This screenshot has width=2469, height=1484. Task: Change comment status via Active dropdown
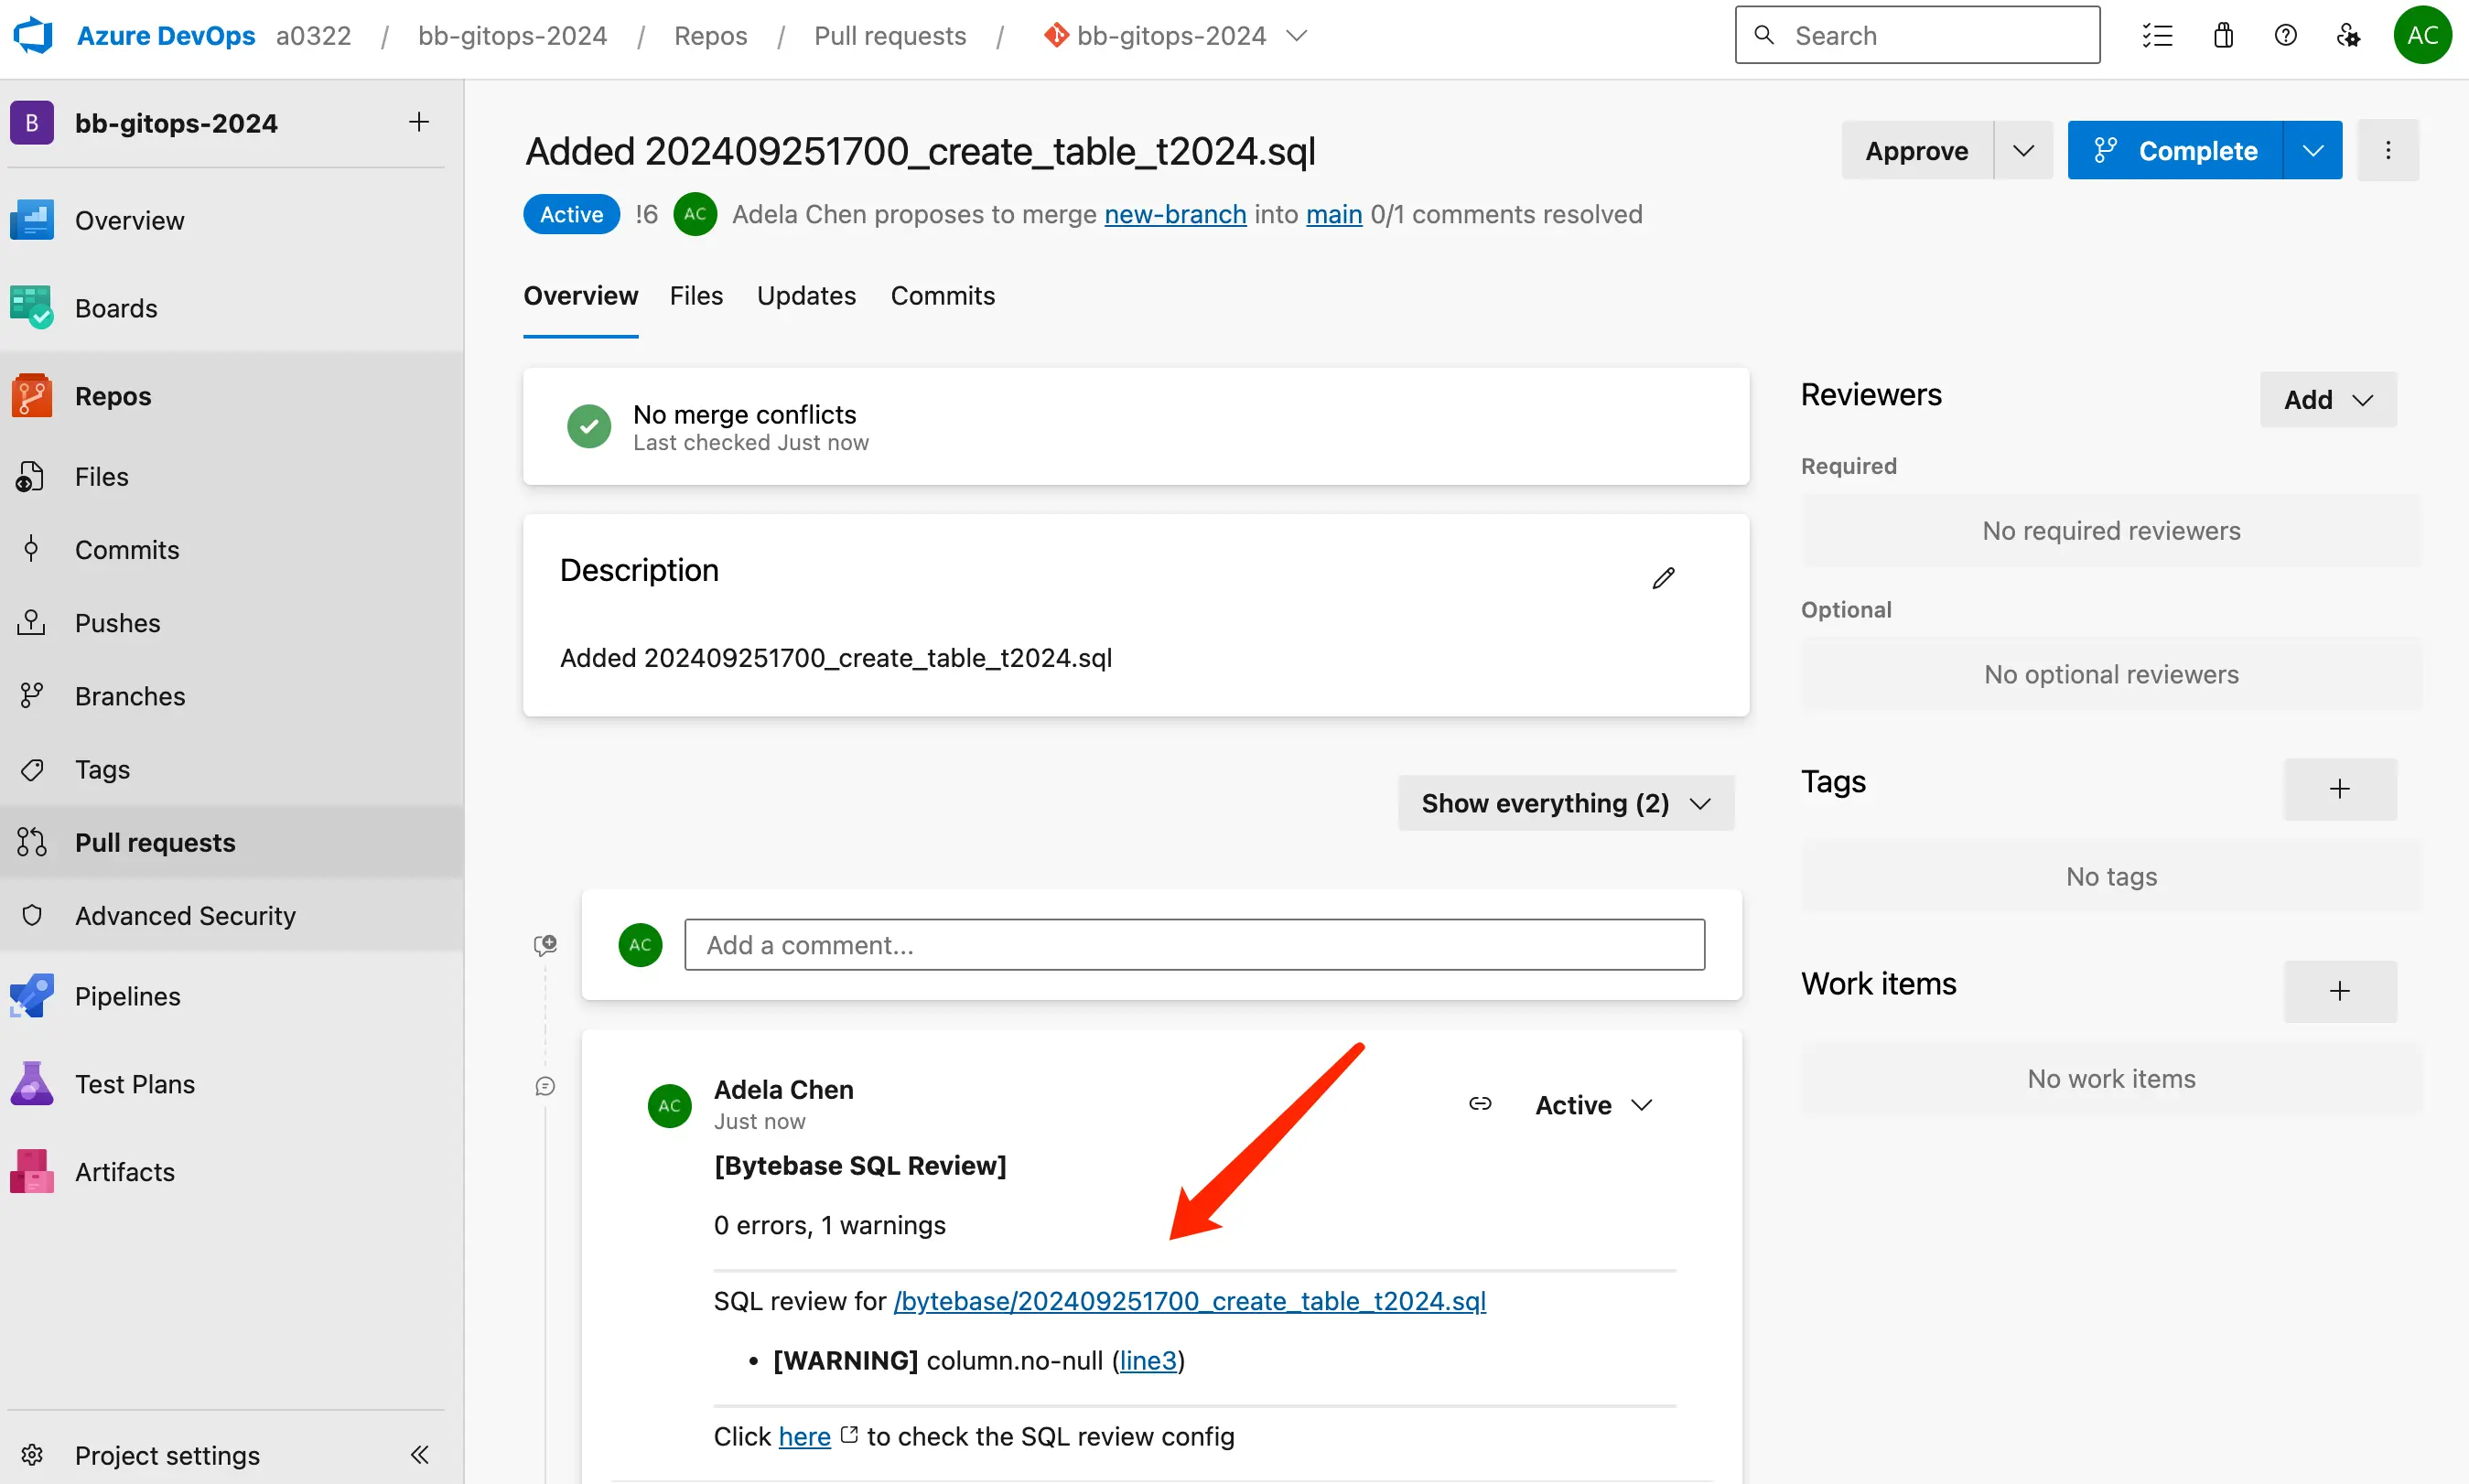[1593, 1105]
